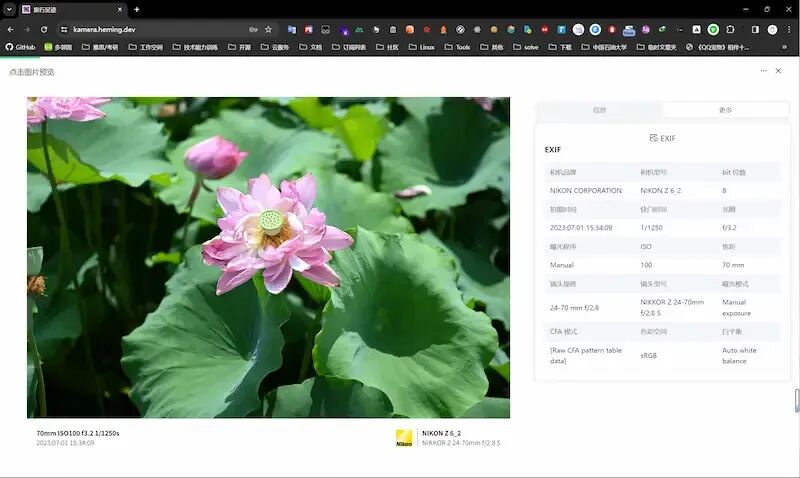The image size is (800, 478).
Task: Switch to the 更多 tab
Action: (725, 110)
